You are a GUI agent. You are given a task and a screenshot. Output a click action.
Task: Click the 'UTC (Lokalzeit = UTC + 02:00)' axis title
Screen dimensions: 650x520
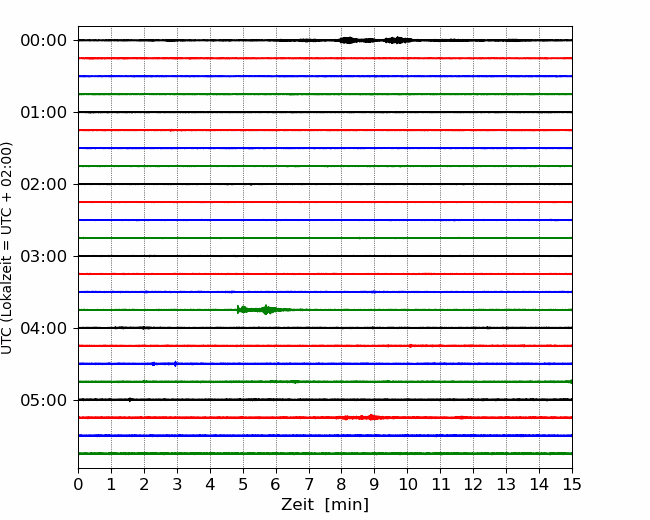coord(7,248)
